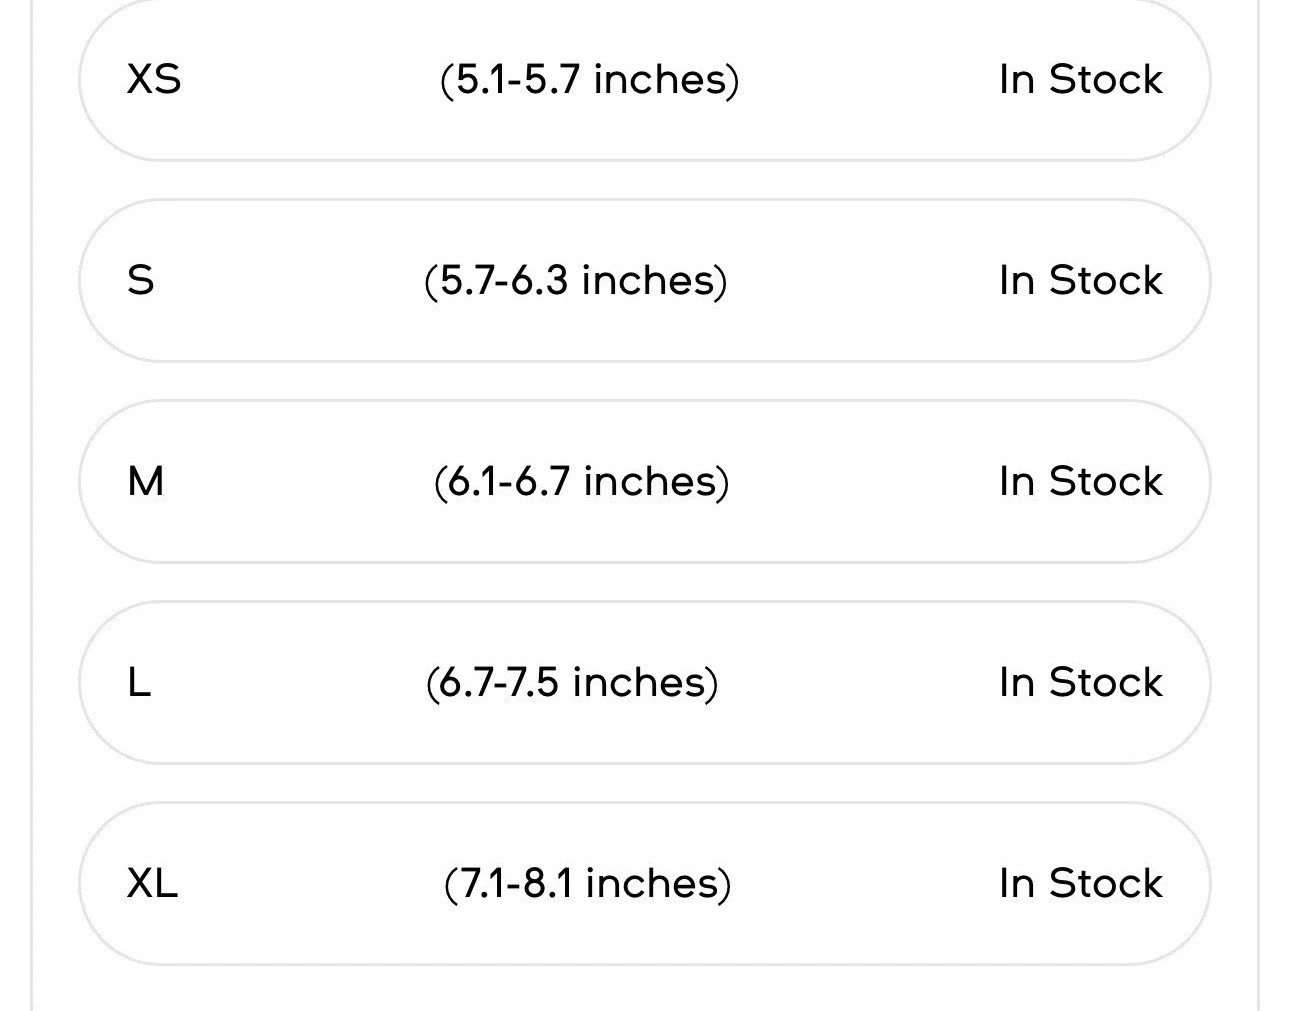
Task: Click the 6.7-7.5 inches measurement text
Action: [571, 682]
